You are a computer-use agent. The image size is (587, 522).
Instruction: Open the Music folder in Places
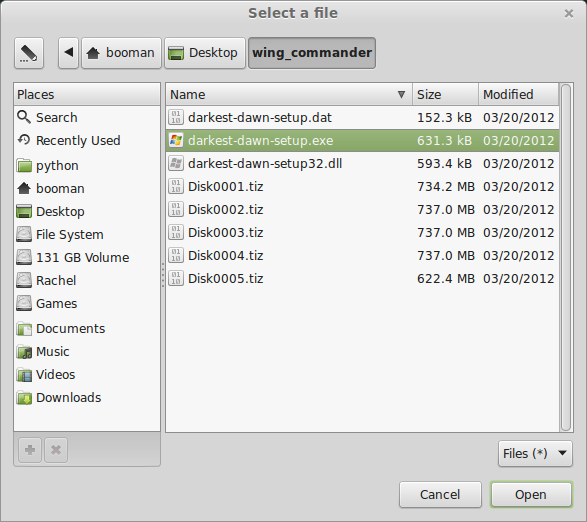(87, 352)
